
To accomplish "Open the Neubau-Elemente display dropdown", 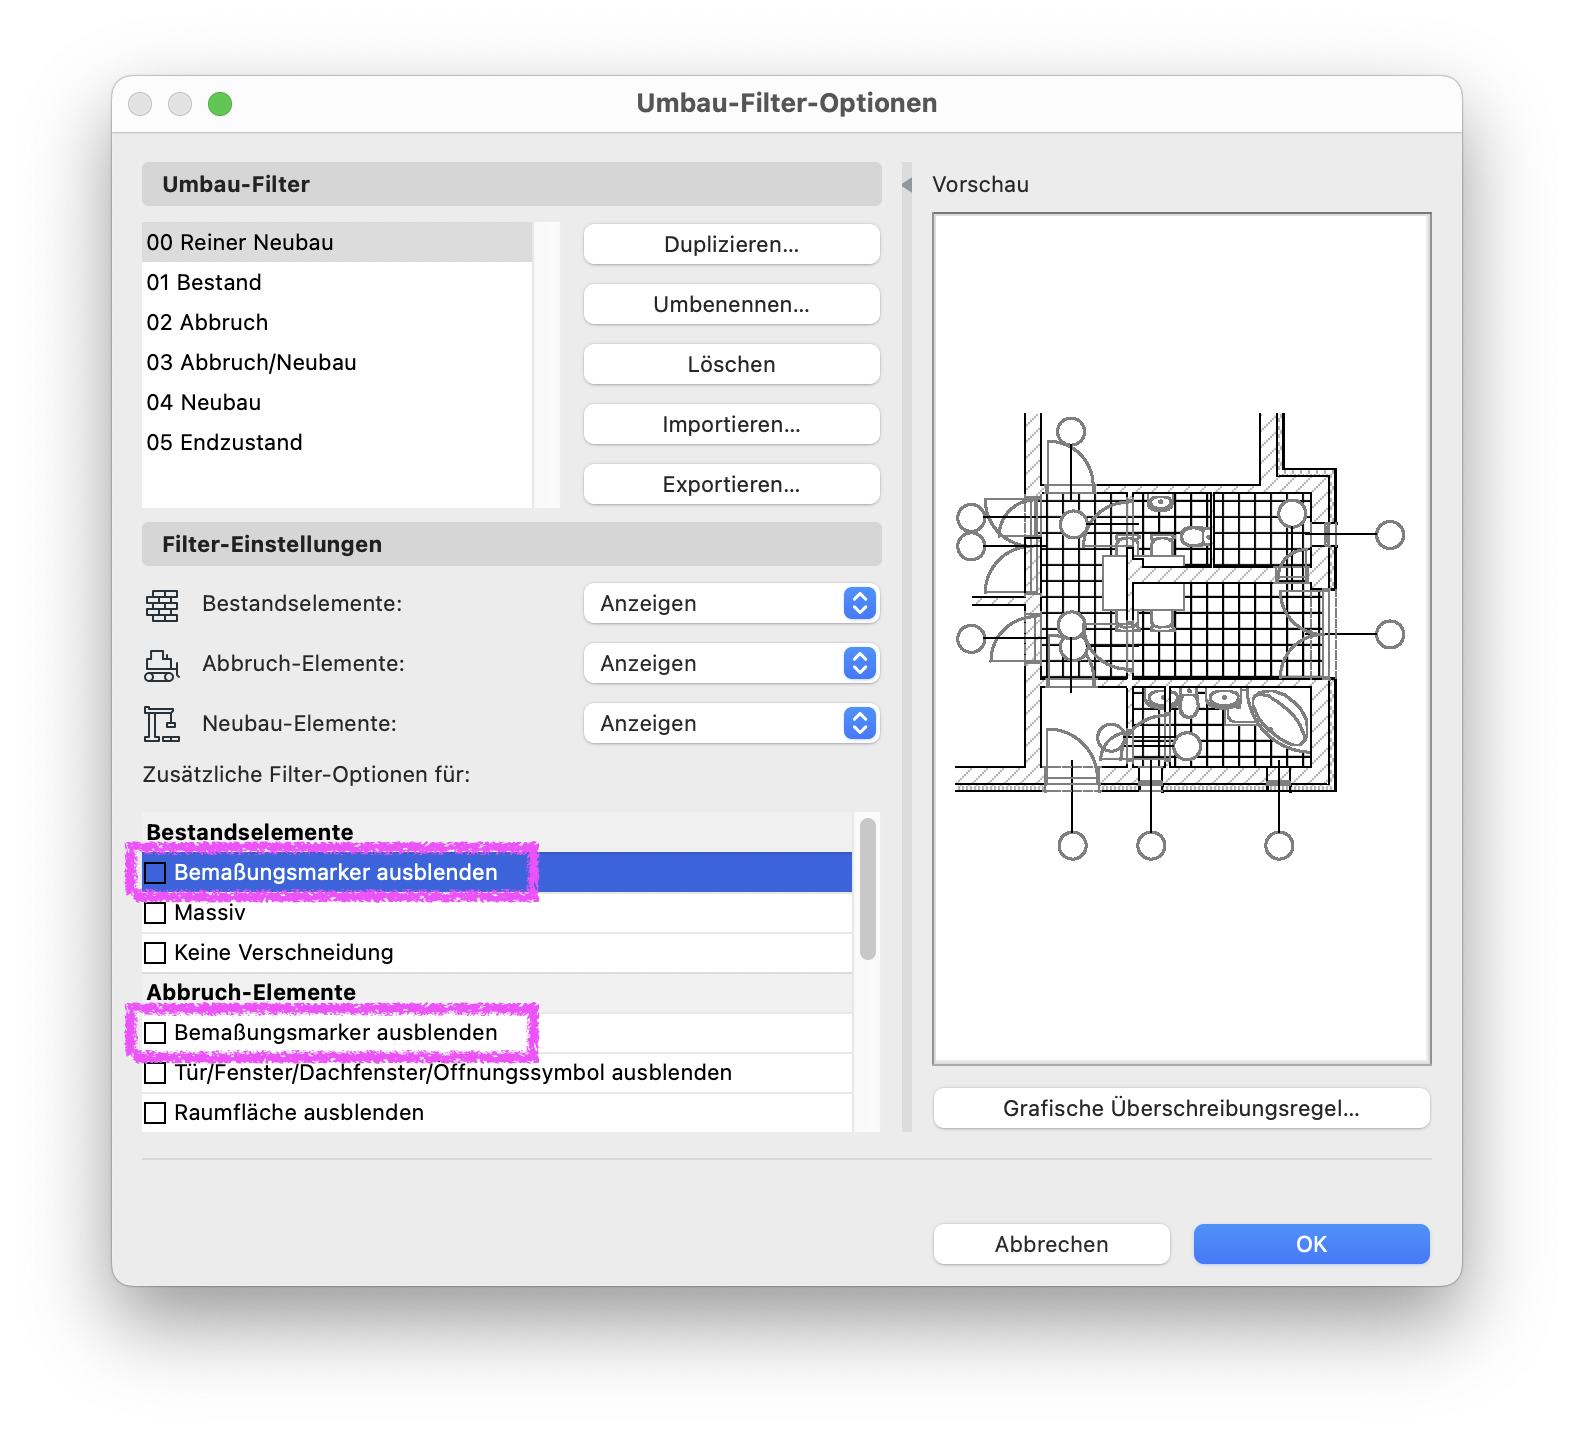I will [731, 724].
